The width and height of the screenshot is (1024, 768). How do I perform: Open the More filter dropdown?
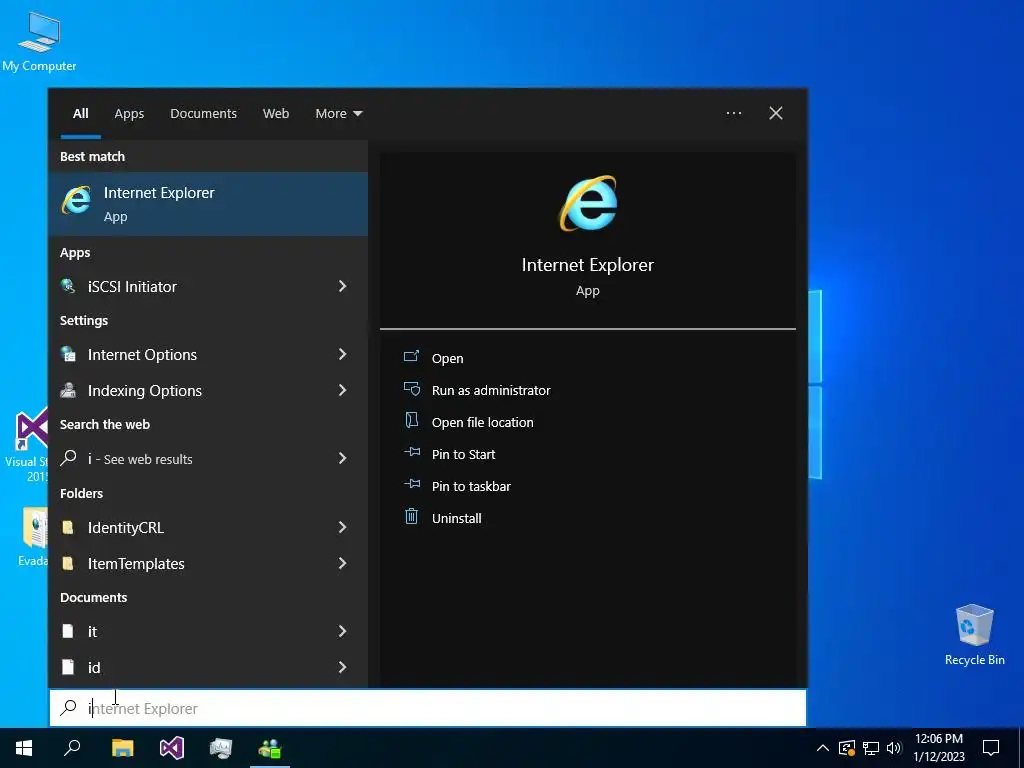coord(338,114)
